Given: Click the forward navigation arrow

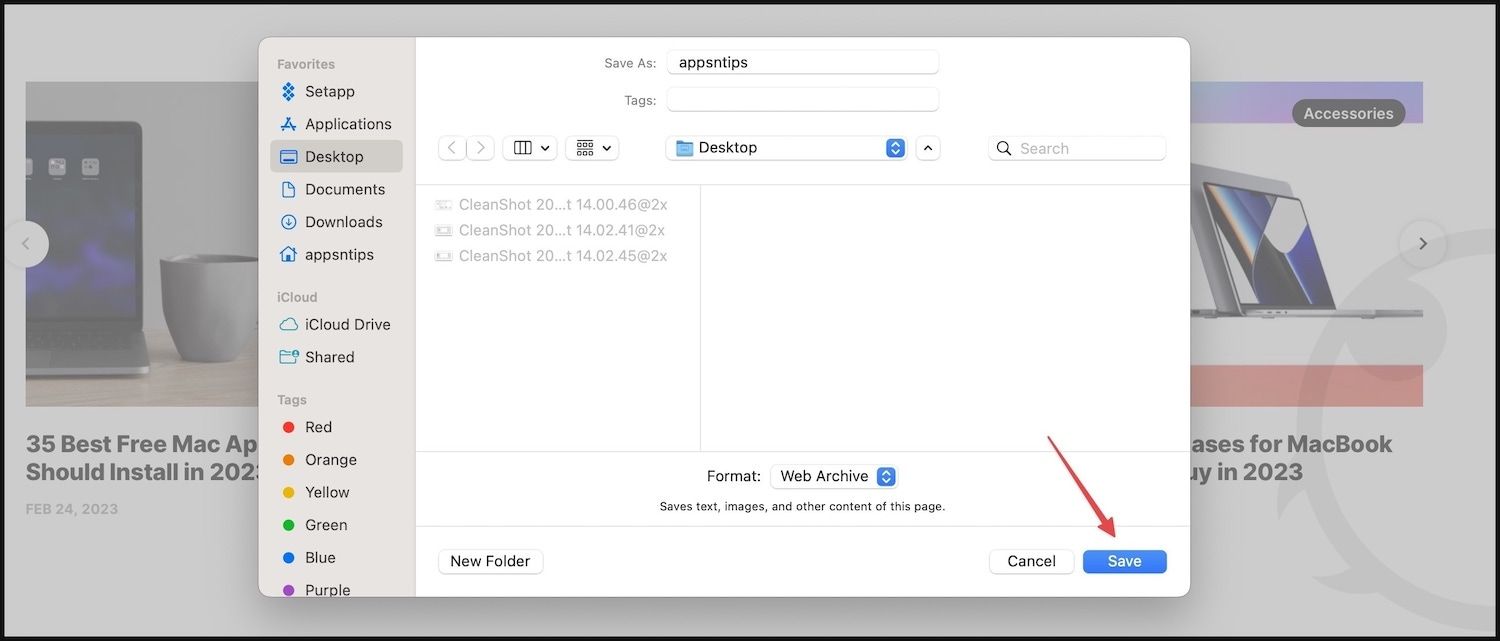Looking at the screenshot, I should (481, 148).
